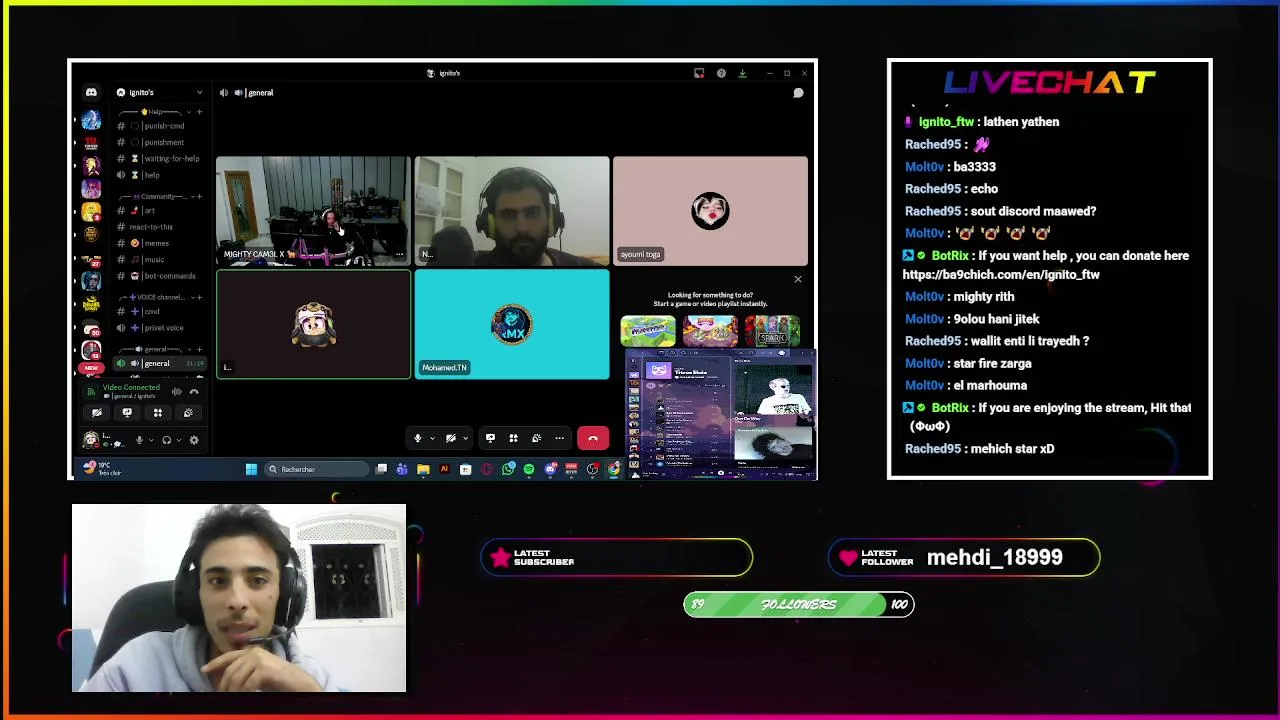Mute microphone in user panel
Screen dimensions: 1280x720
point(139,440)
